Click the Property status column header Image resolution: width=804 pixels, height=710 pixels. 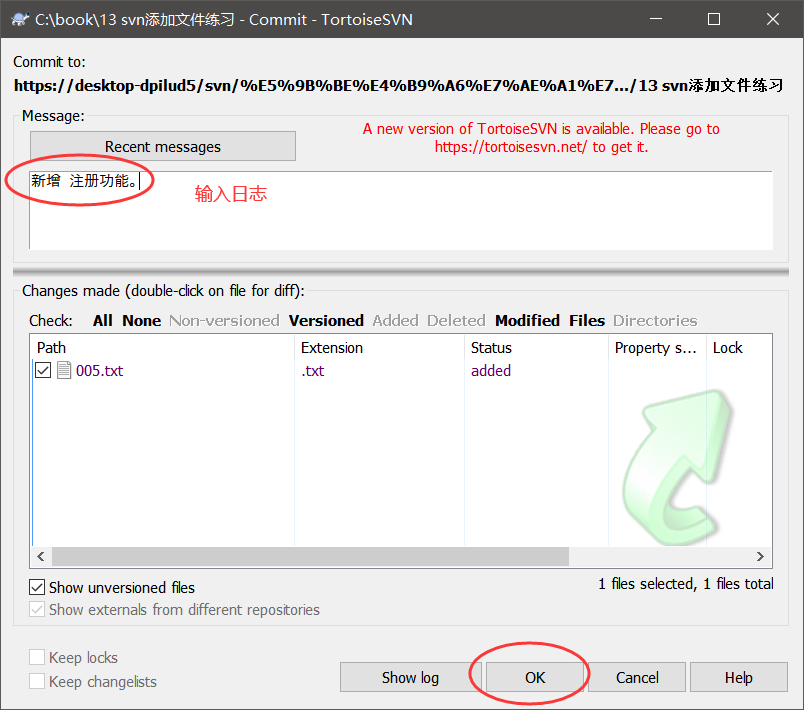pos(657,348)
